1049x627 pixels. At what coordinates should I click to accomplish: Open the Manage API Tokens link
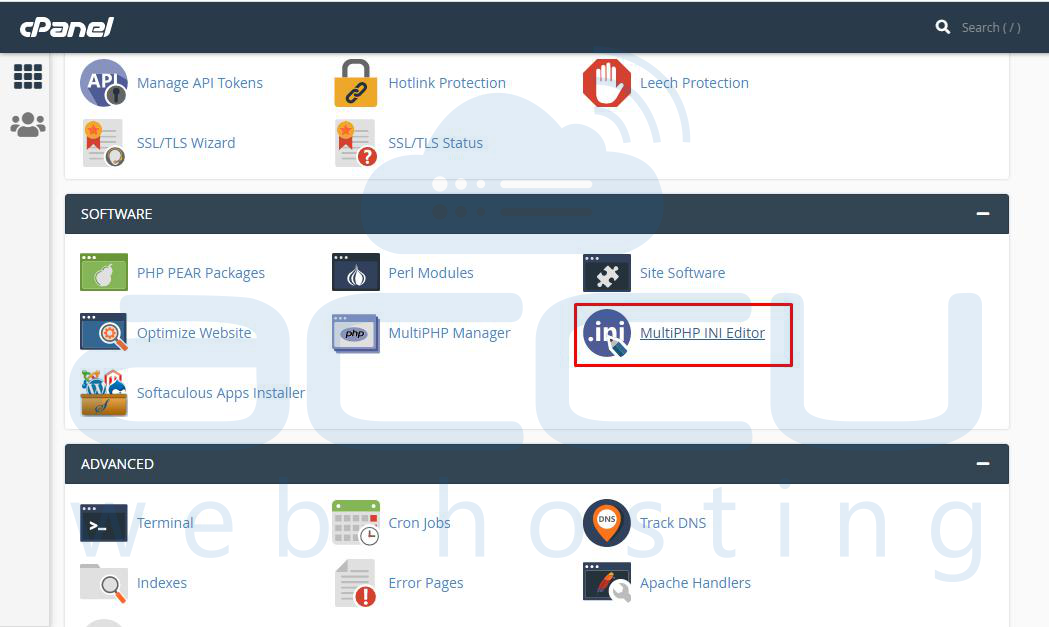[x=199, y=83]
